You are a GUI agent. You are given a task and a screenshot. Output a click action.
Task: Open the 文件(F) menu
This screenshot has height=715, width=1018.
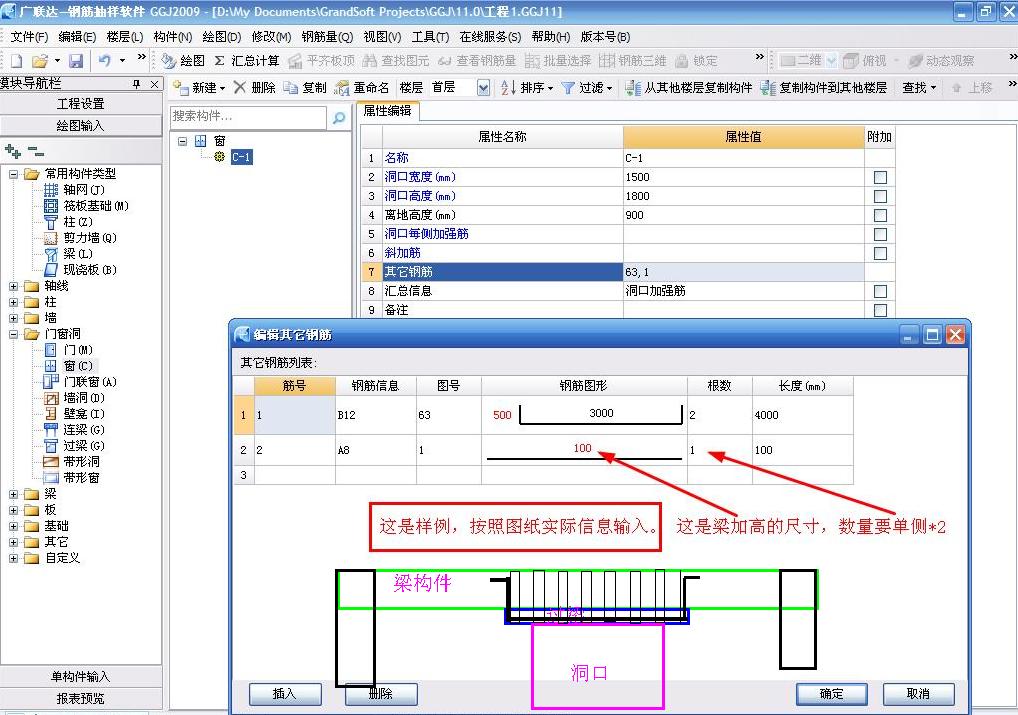[x=29, y=37]
